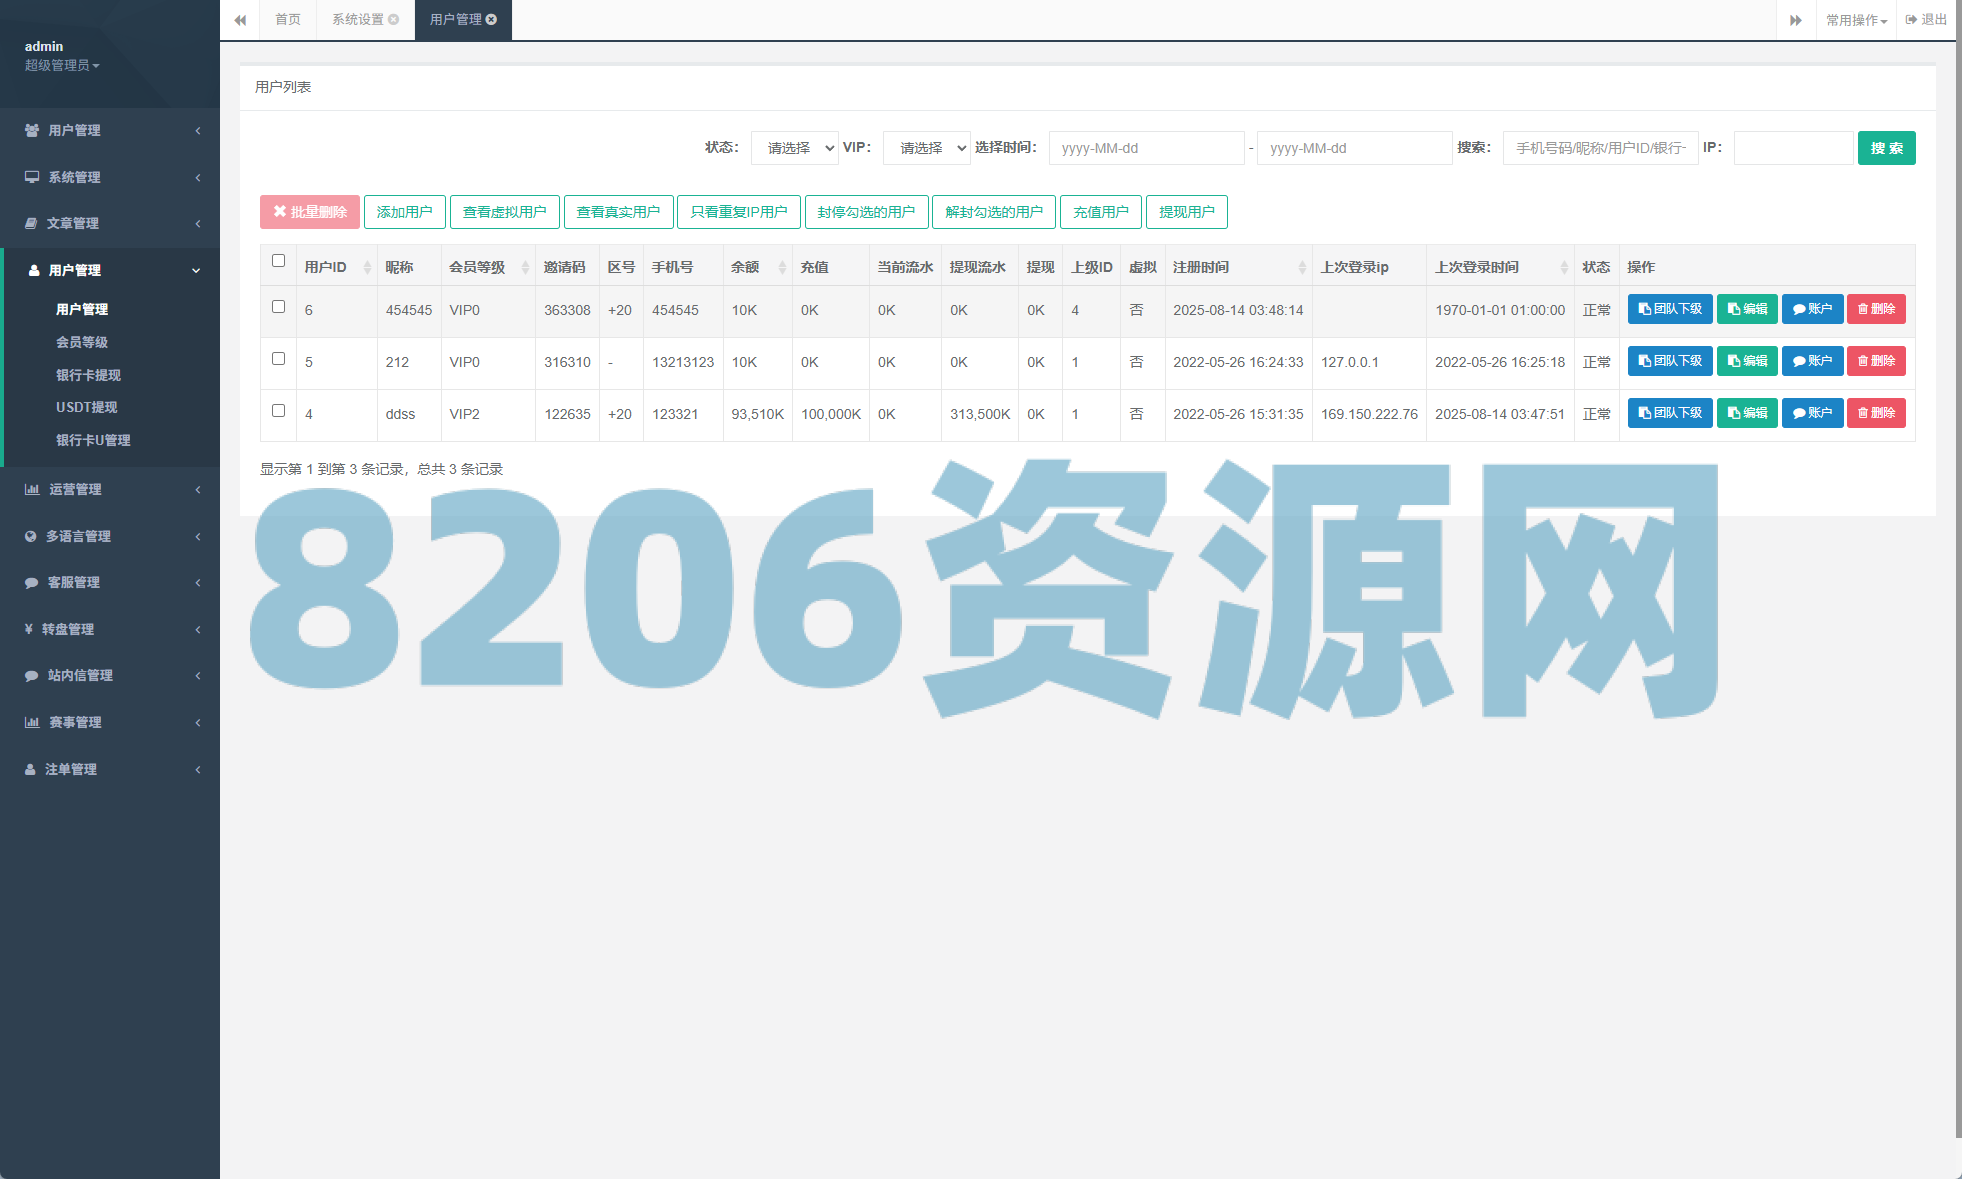Expand the 多语言管理 sidebar menu
The width and height of the screenshot is (1962, 1179).
(x=110, y=536)
